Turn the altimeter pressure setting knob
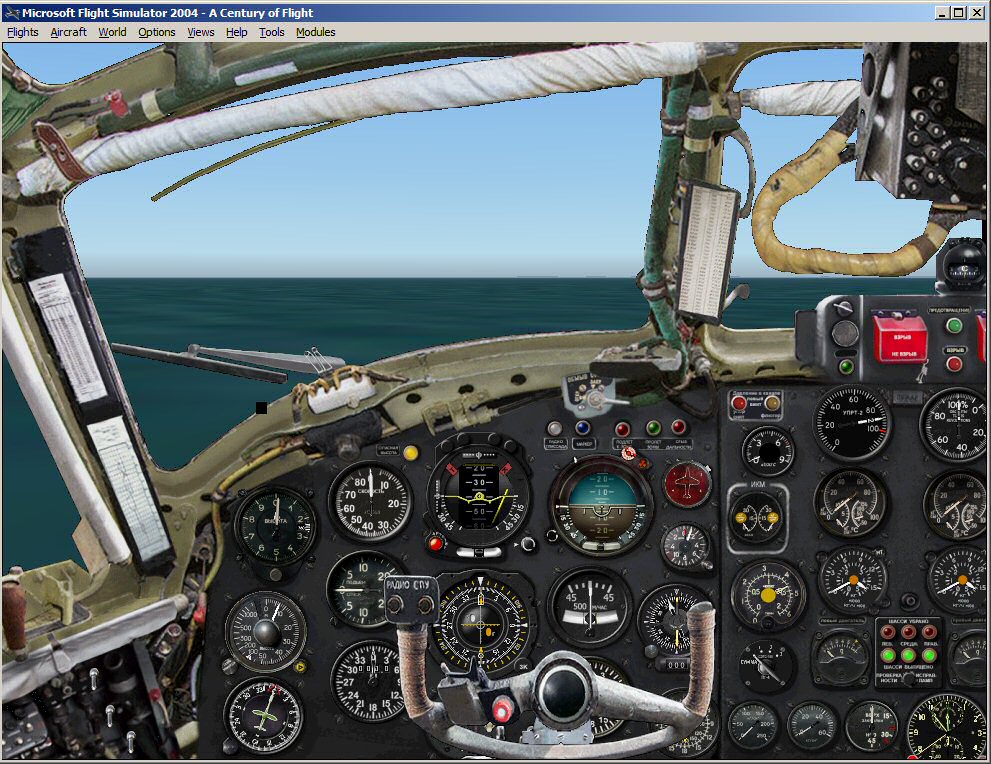The image size is (991, 764). (x=276, y=574)
